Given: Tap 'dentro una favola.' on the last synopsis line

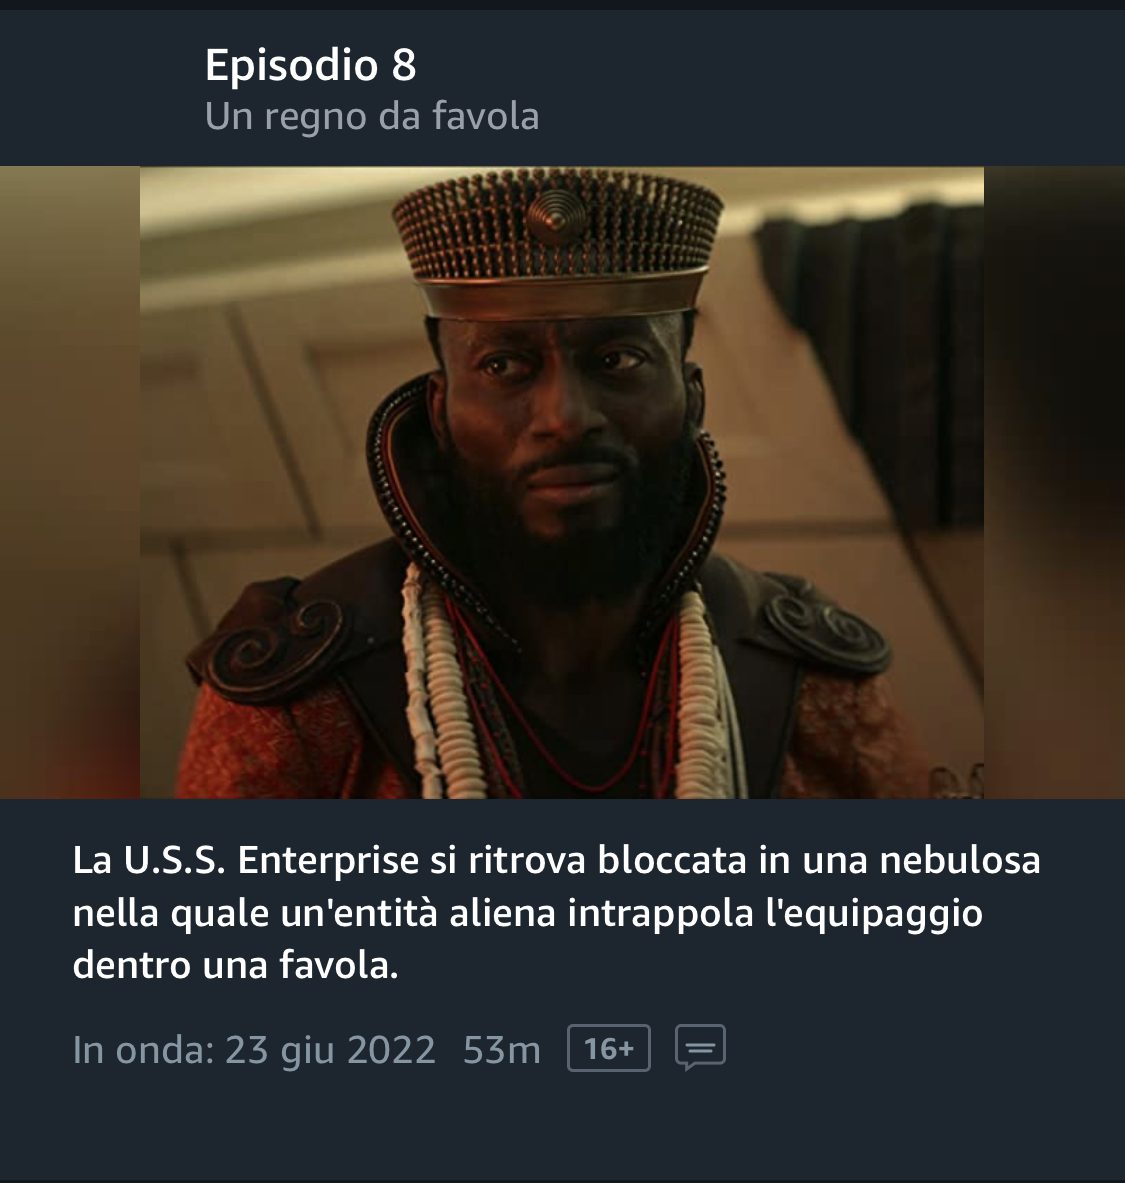Looking at the screenshot, I should point(235,965).
